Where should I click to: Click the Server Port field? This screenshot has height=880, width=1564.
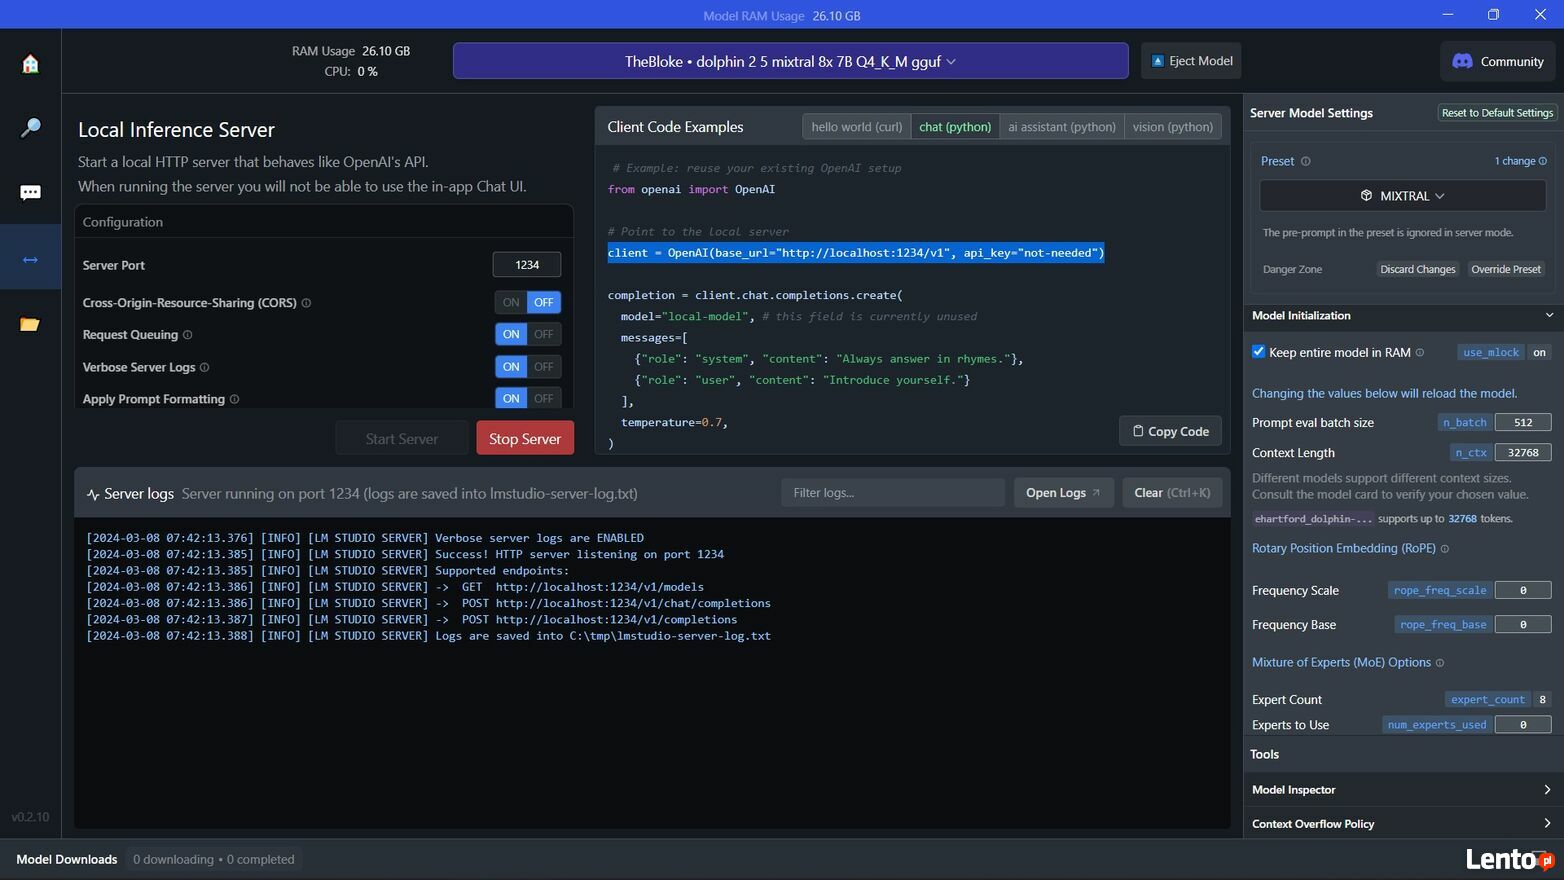pyautogui.click(x=527, y=265)
